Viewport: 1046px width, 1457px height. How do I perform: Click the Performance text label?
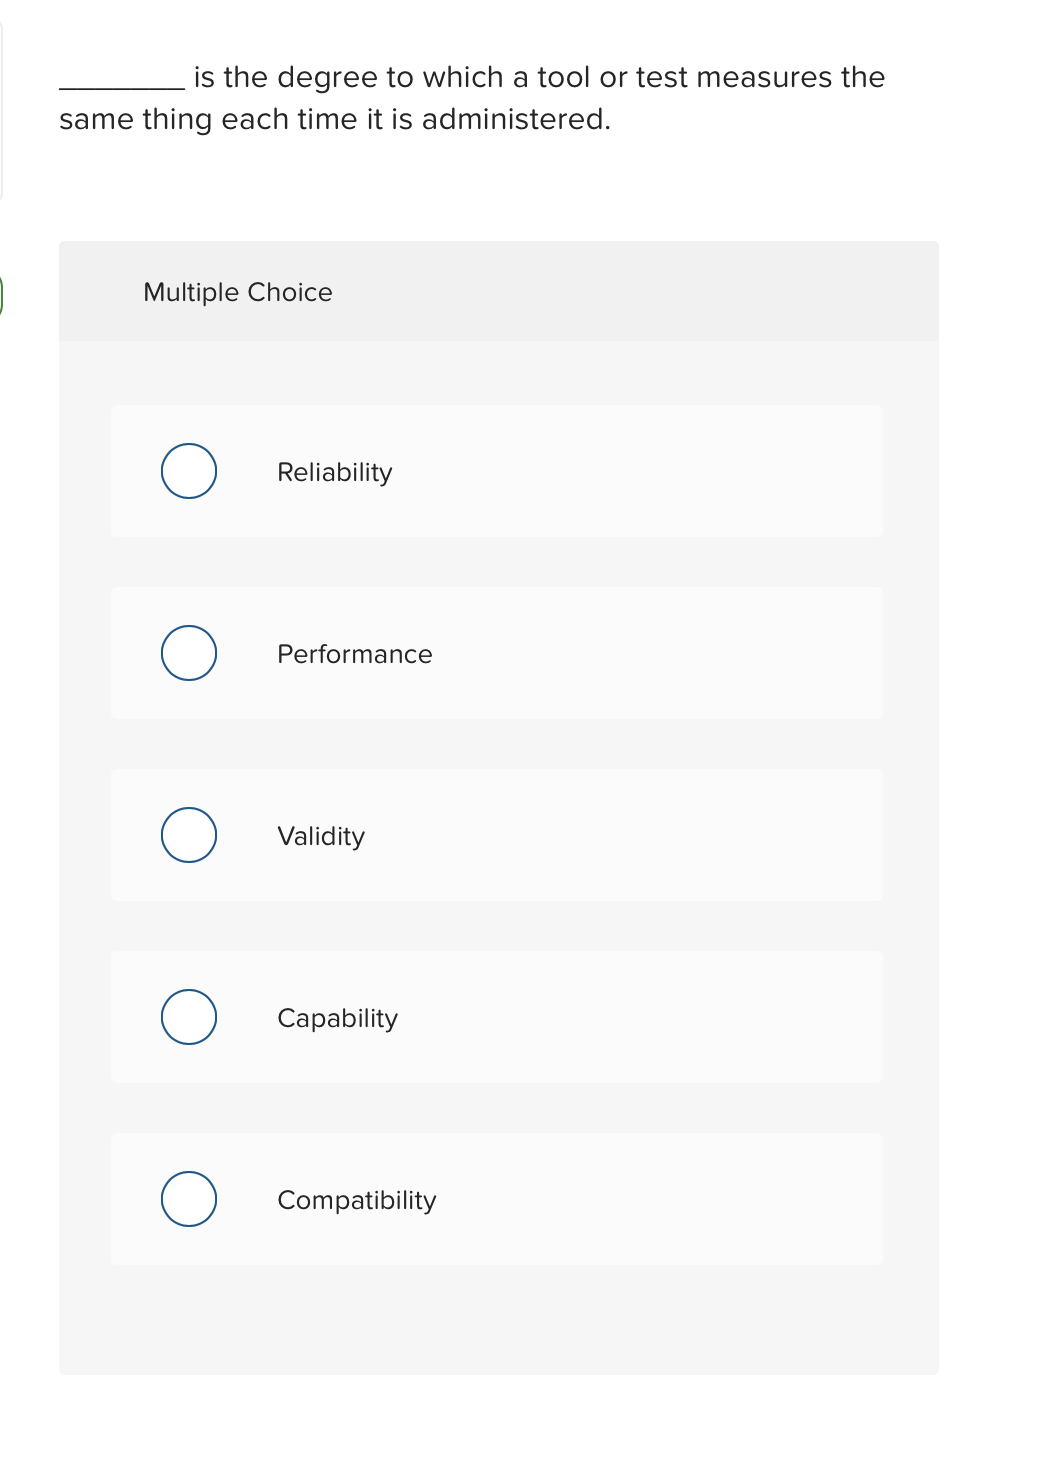[355, 653]
